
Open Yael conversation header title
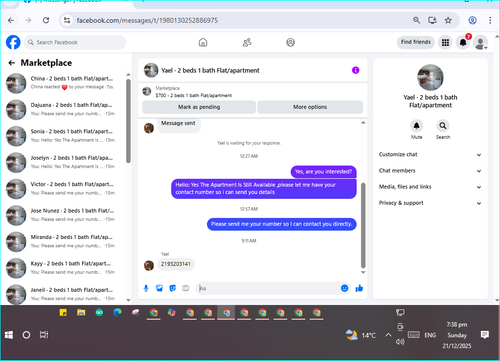(210, 70)
